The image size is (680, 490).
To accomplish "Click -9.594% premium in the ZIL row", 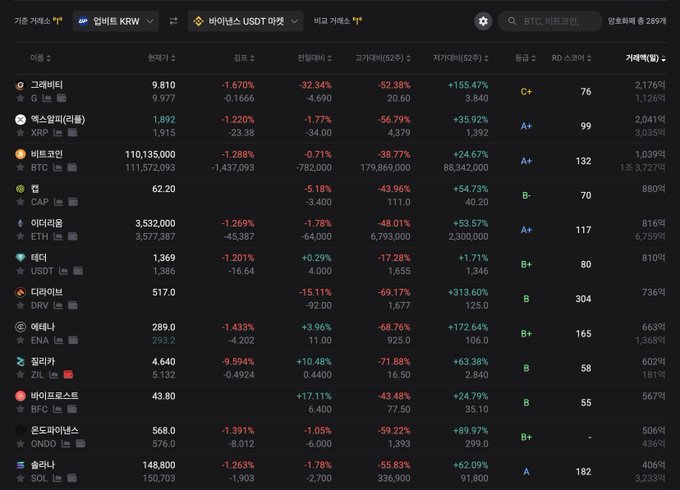I will [x=238, y=362].
